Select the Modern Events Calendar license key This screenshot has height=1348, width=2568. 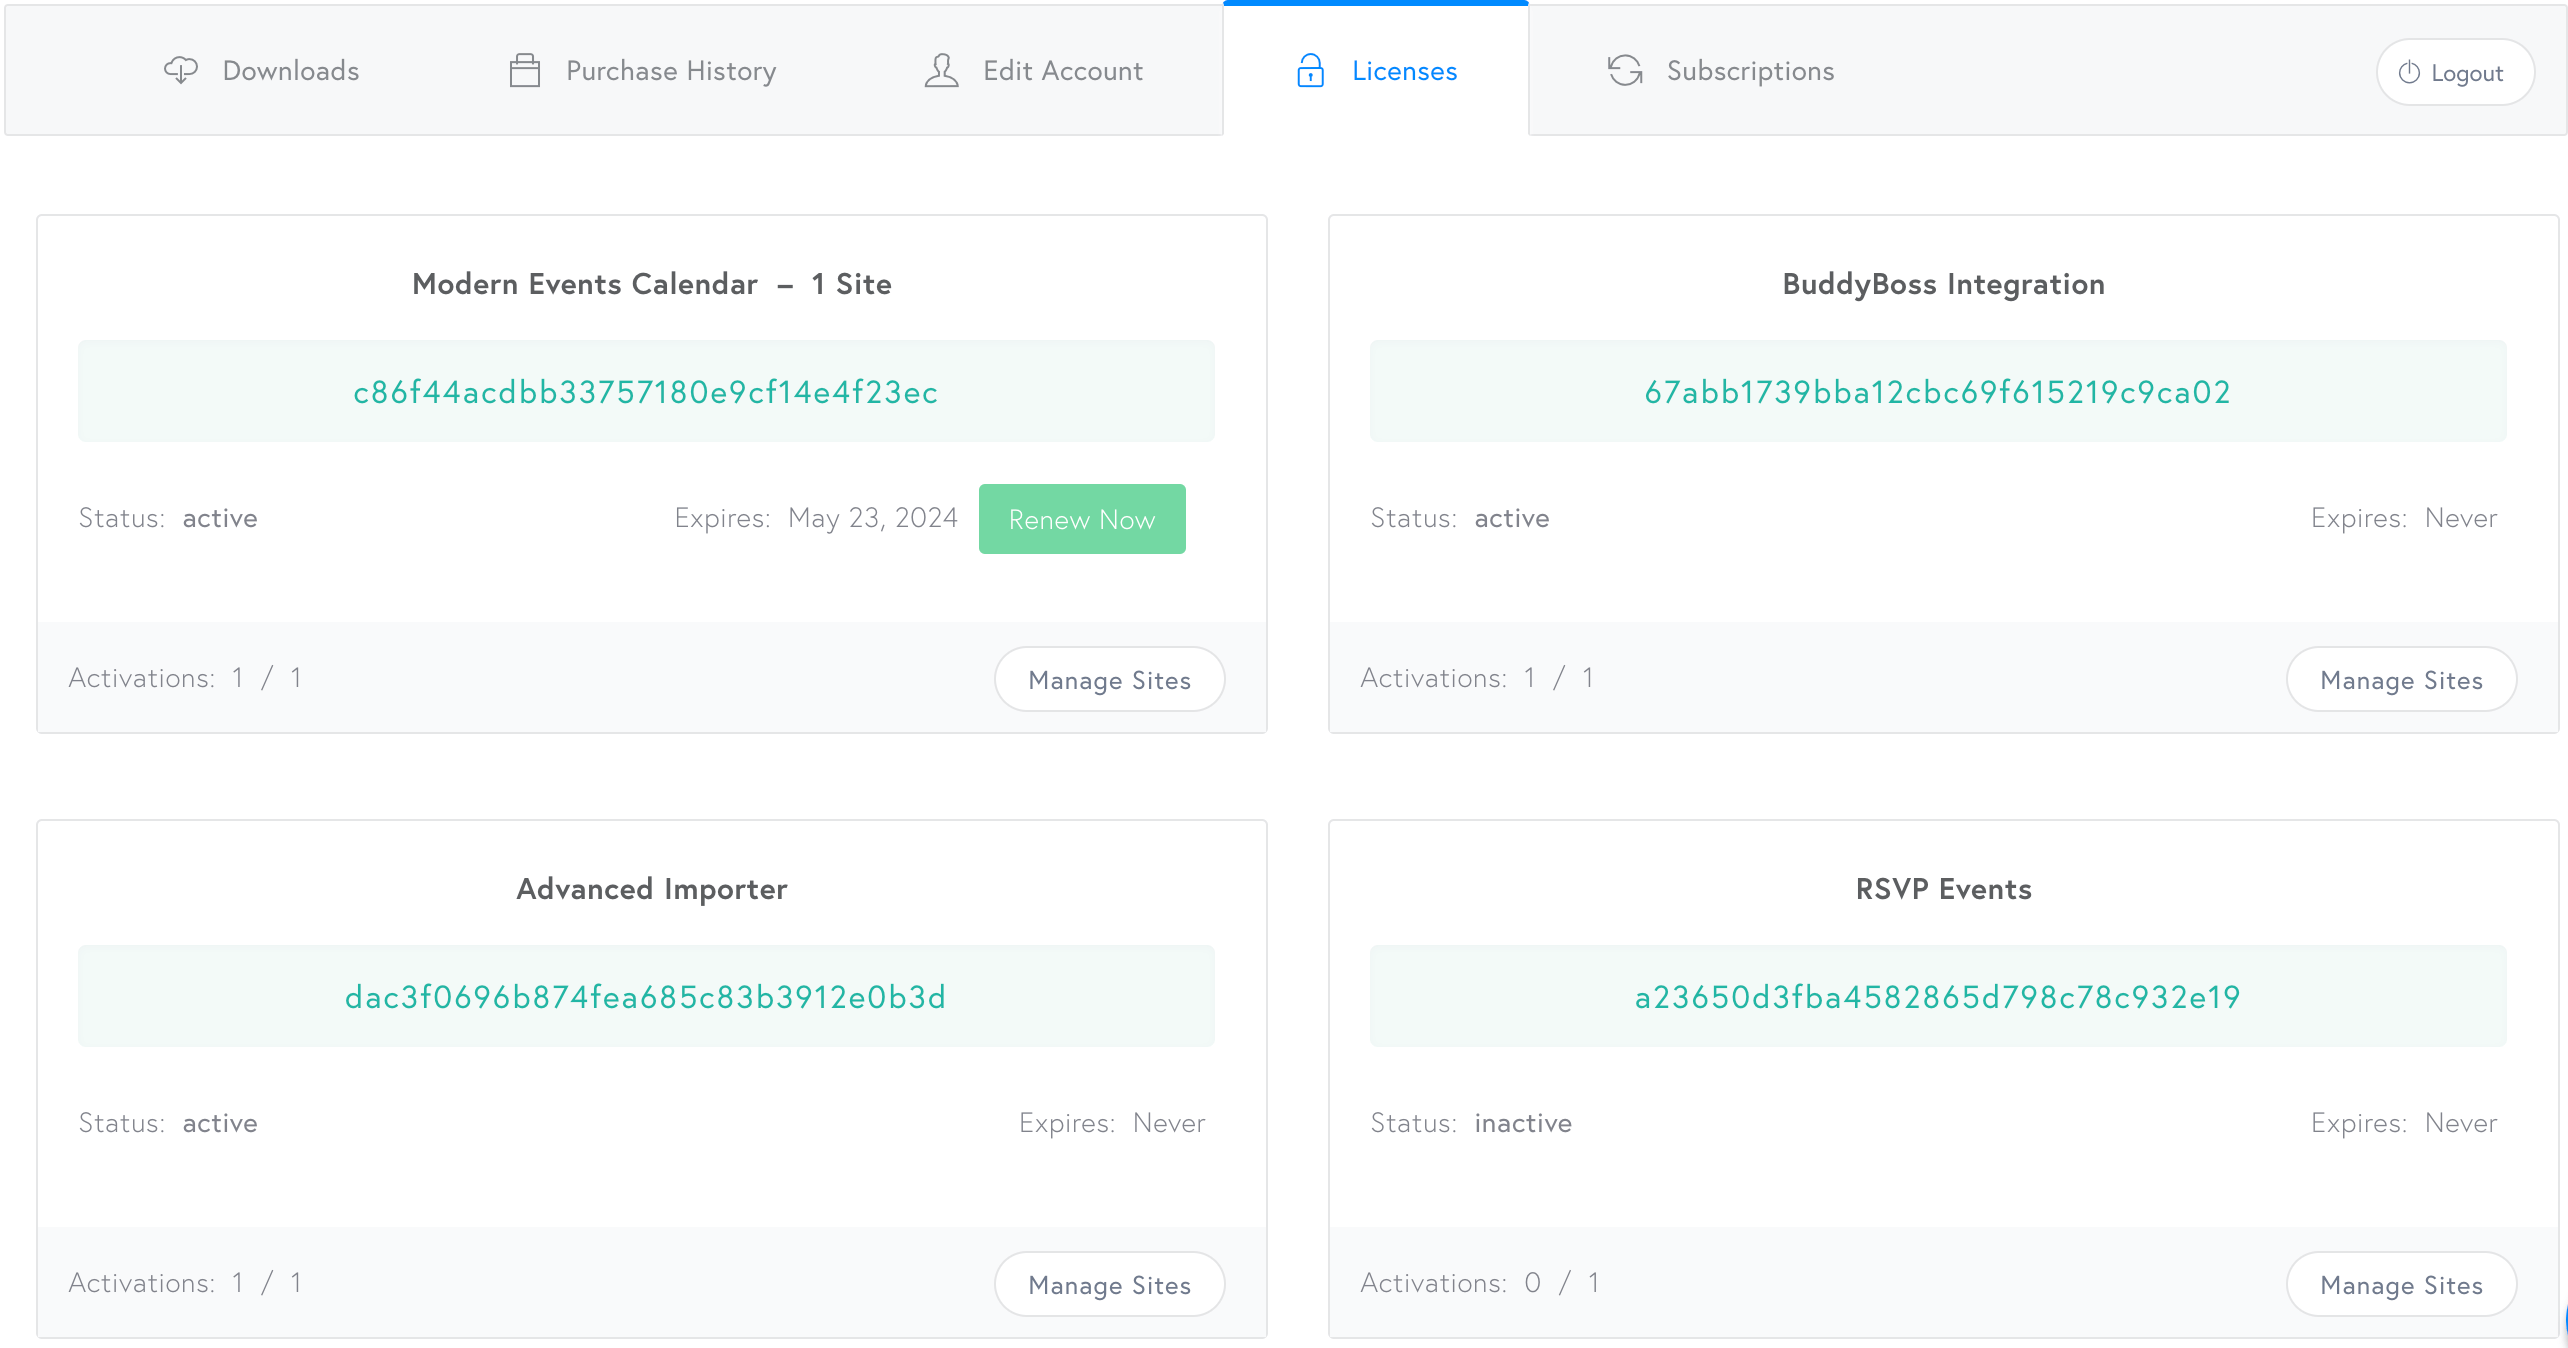pos(645,392)
